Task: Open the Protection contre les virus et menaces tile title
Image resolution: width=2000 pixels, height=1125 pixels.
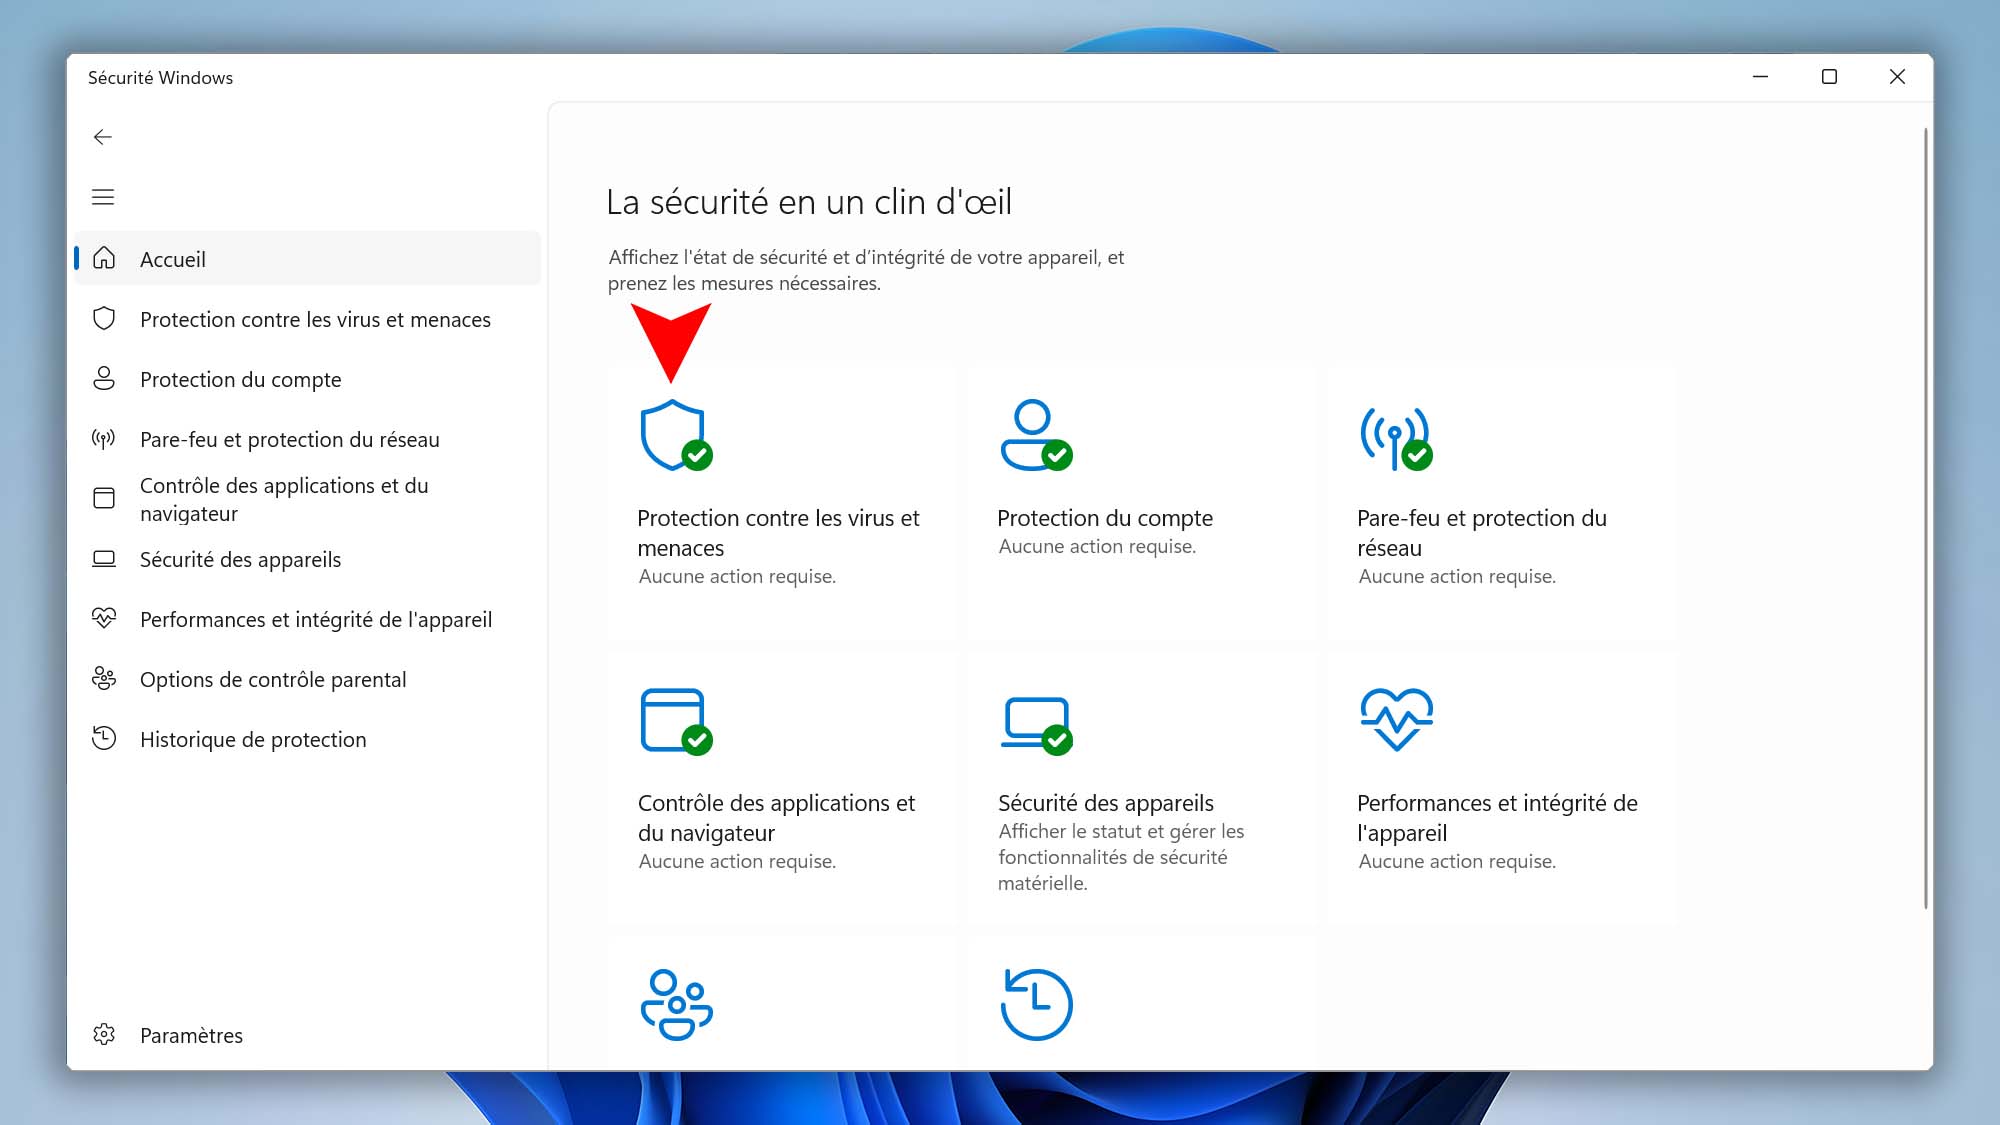Action: click(x=778, y=533)
